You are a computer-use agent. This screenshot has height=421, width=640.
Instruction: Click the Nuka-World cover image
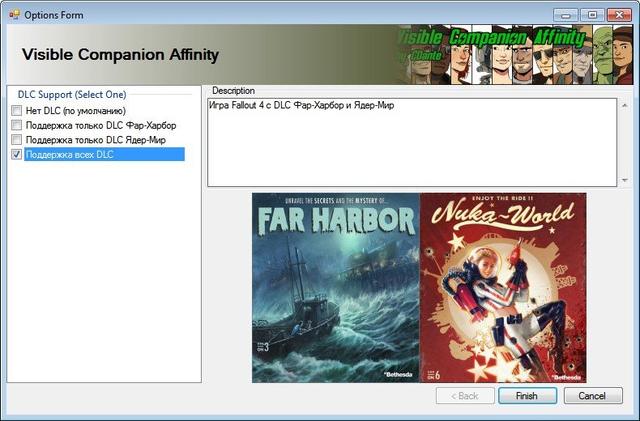coord(503,288)
